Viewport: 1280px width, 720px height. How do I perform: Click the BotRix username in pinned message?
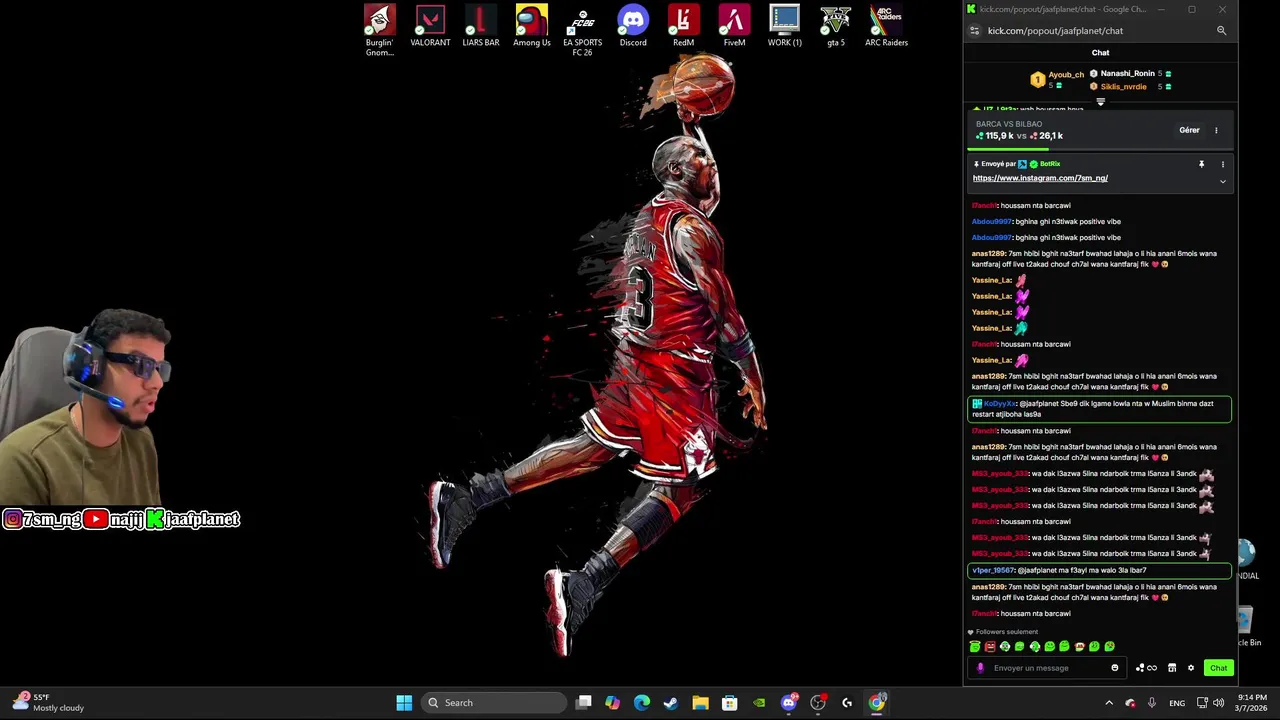pyautogui.click(x=1050, y=164)
